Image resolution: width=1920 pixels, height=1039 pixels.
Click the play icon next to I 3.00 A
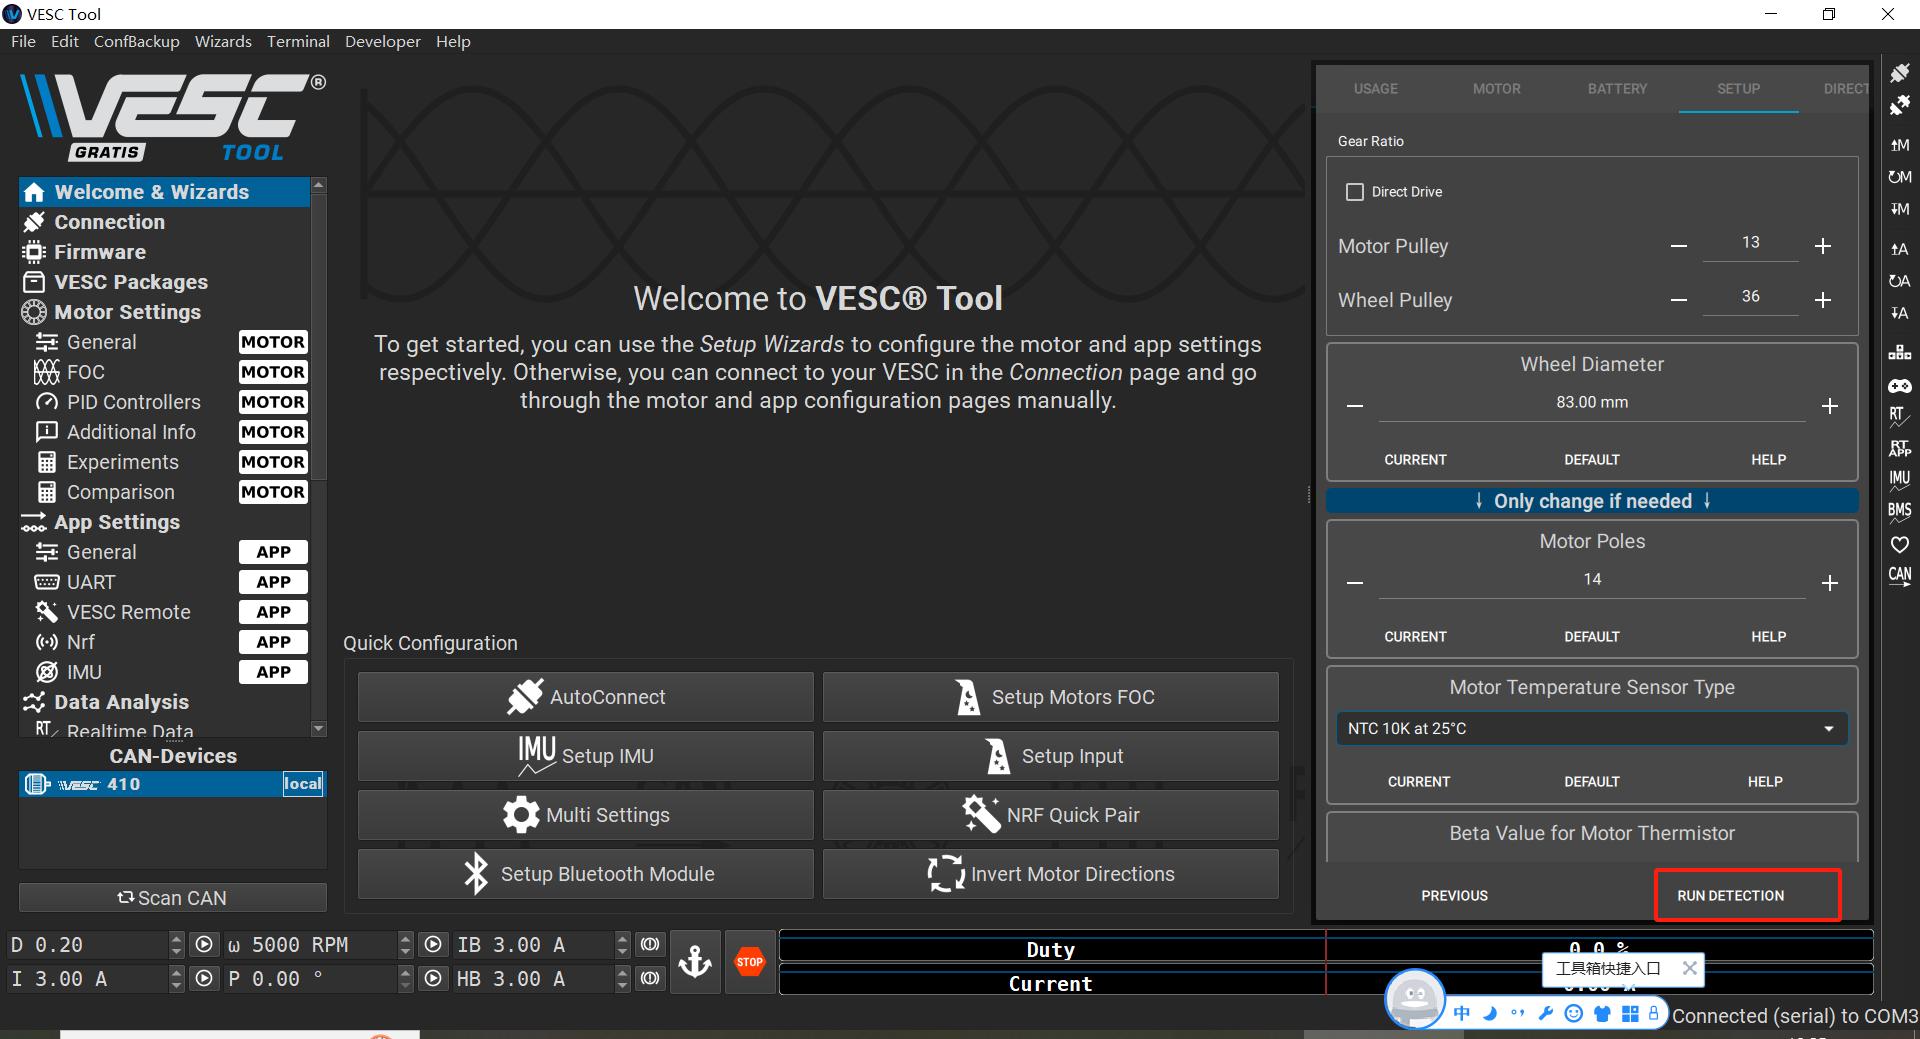coord(204,979)
